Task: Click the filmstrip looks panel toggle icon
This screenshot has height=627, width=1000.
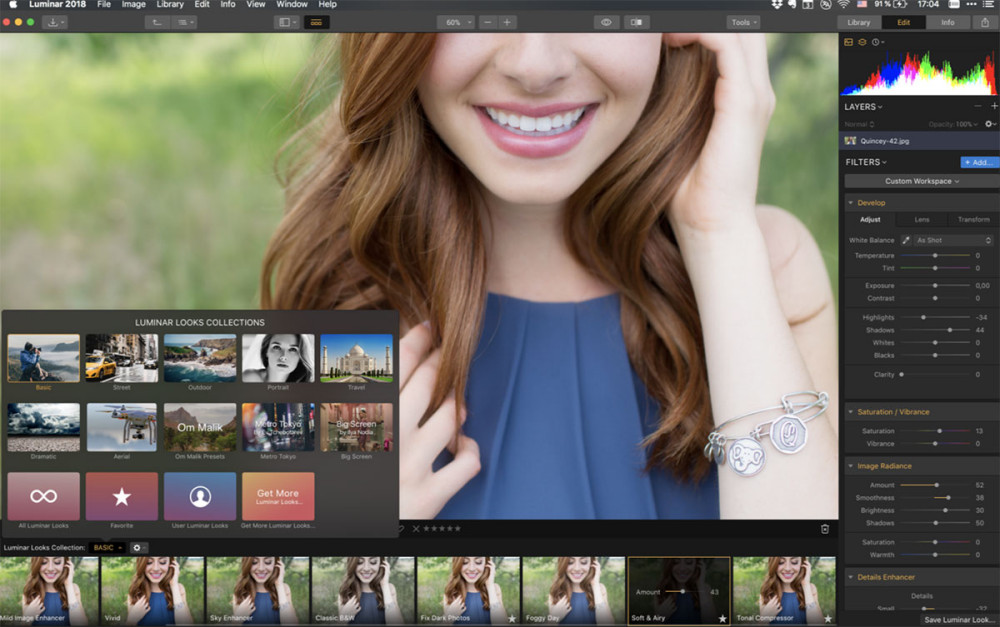Action: click(316, 22)
